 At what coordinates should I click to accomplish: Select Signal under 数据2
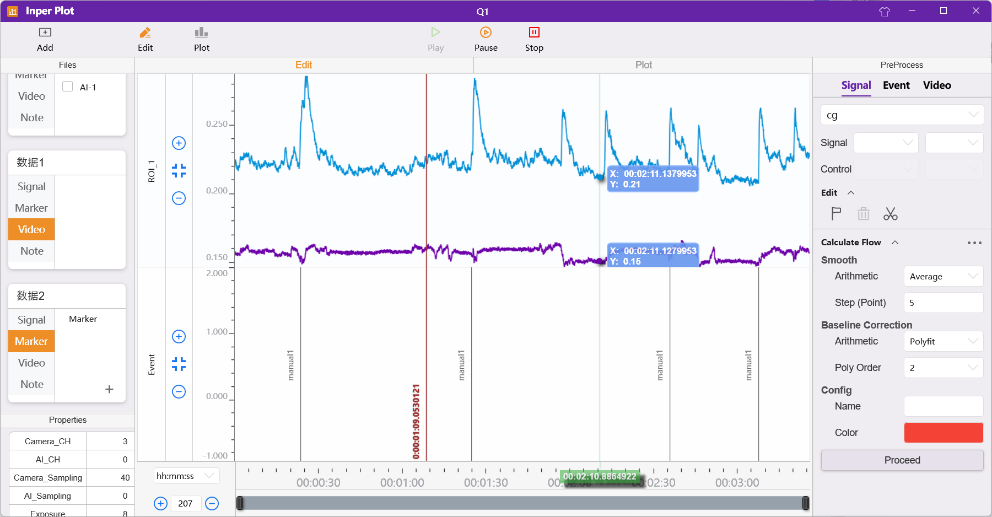[x=32, y=320]
